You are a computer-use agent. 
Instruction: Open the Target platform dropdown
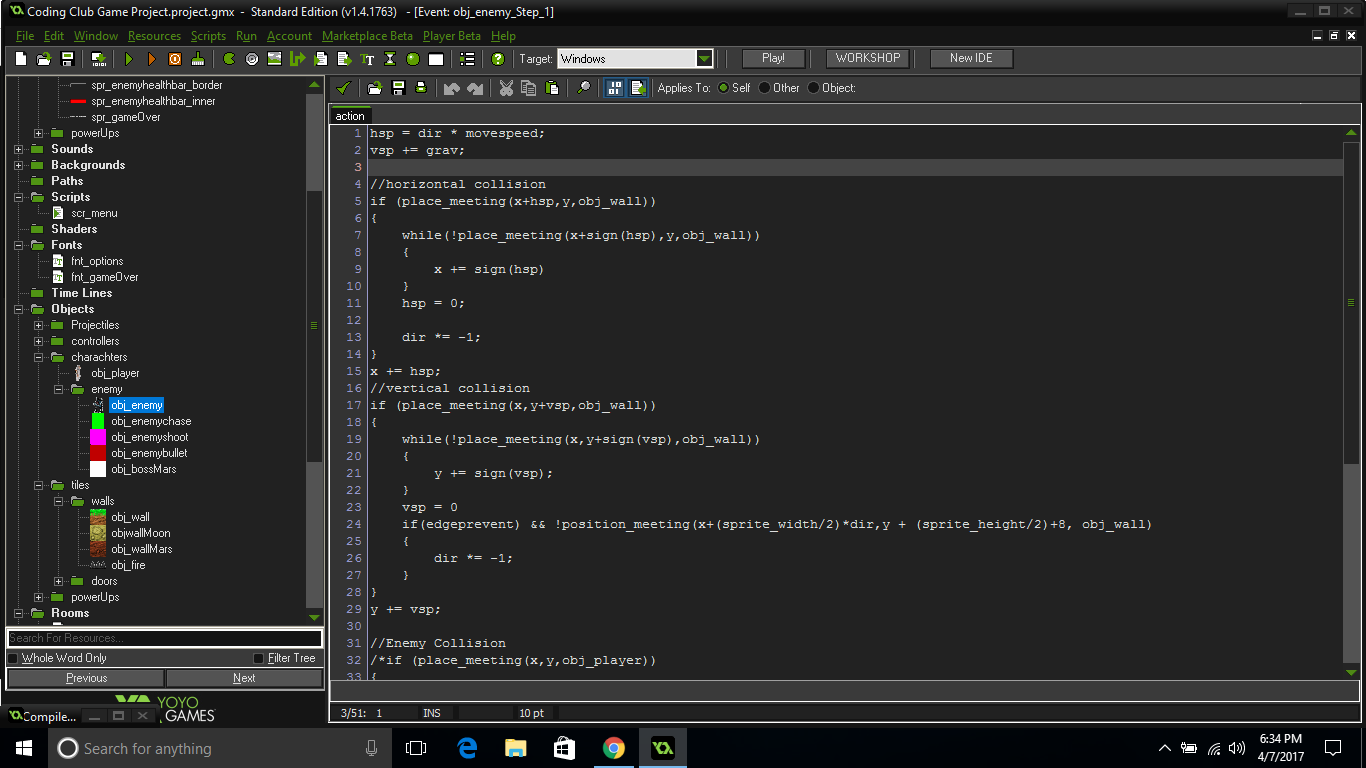pos(705,58)
